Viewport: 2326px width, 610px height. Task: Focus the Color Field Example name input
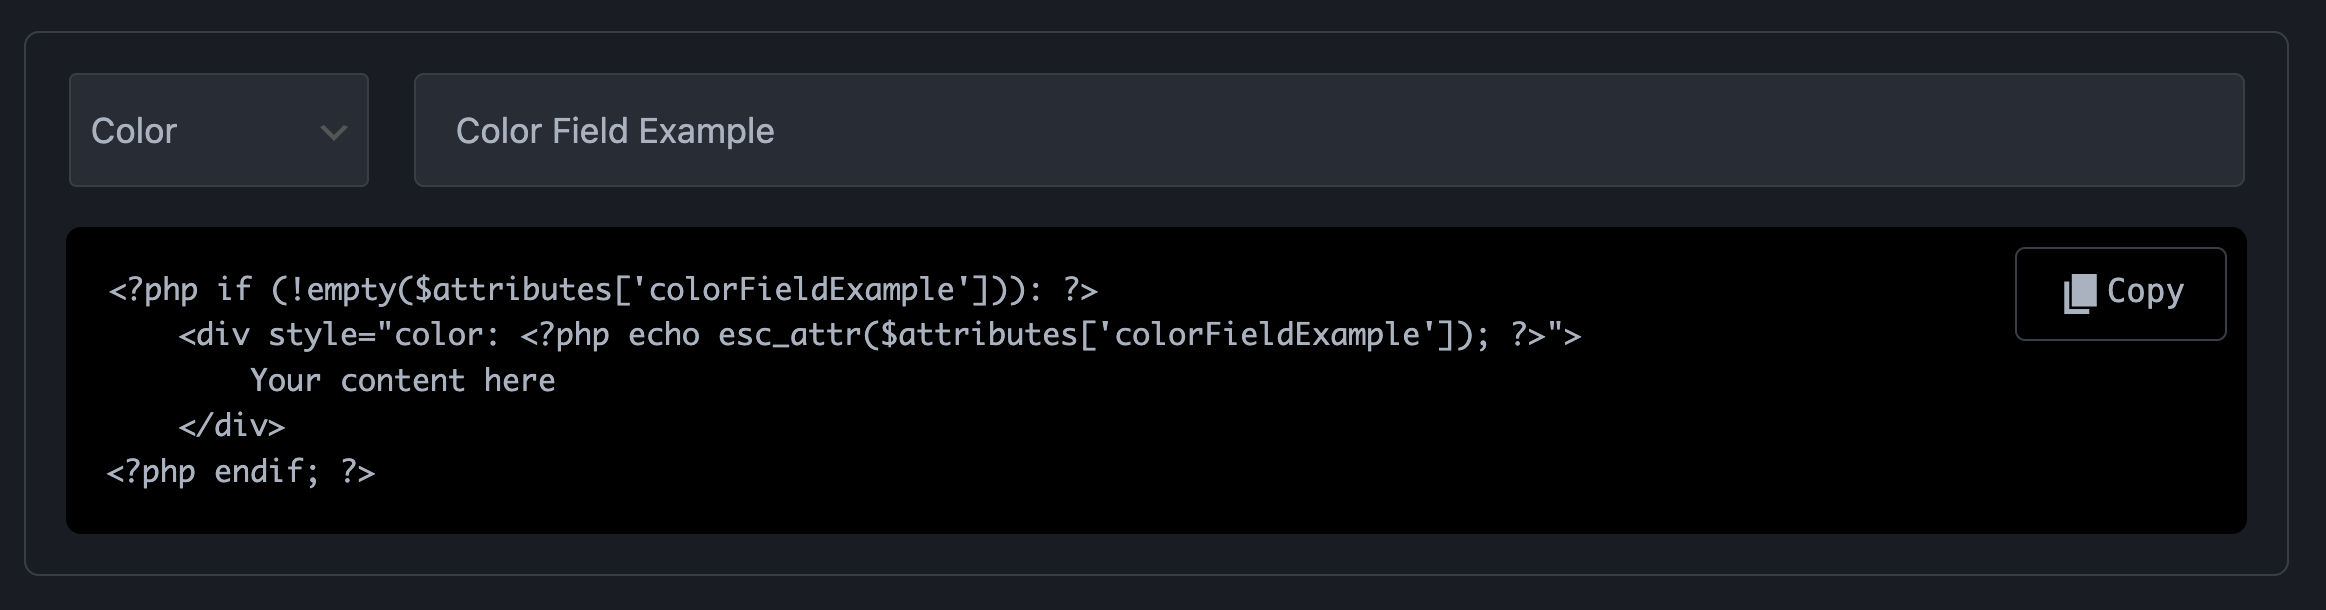click(1328, 130)
